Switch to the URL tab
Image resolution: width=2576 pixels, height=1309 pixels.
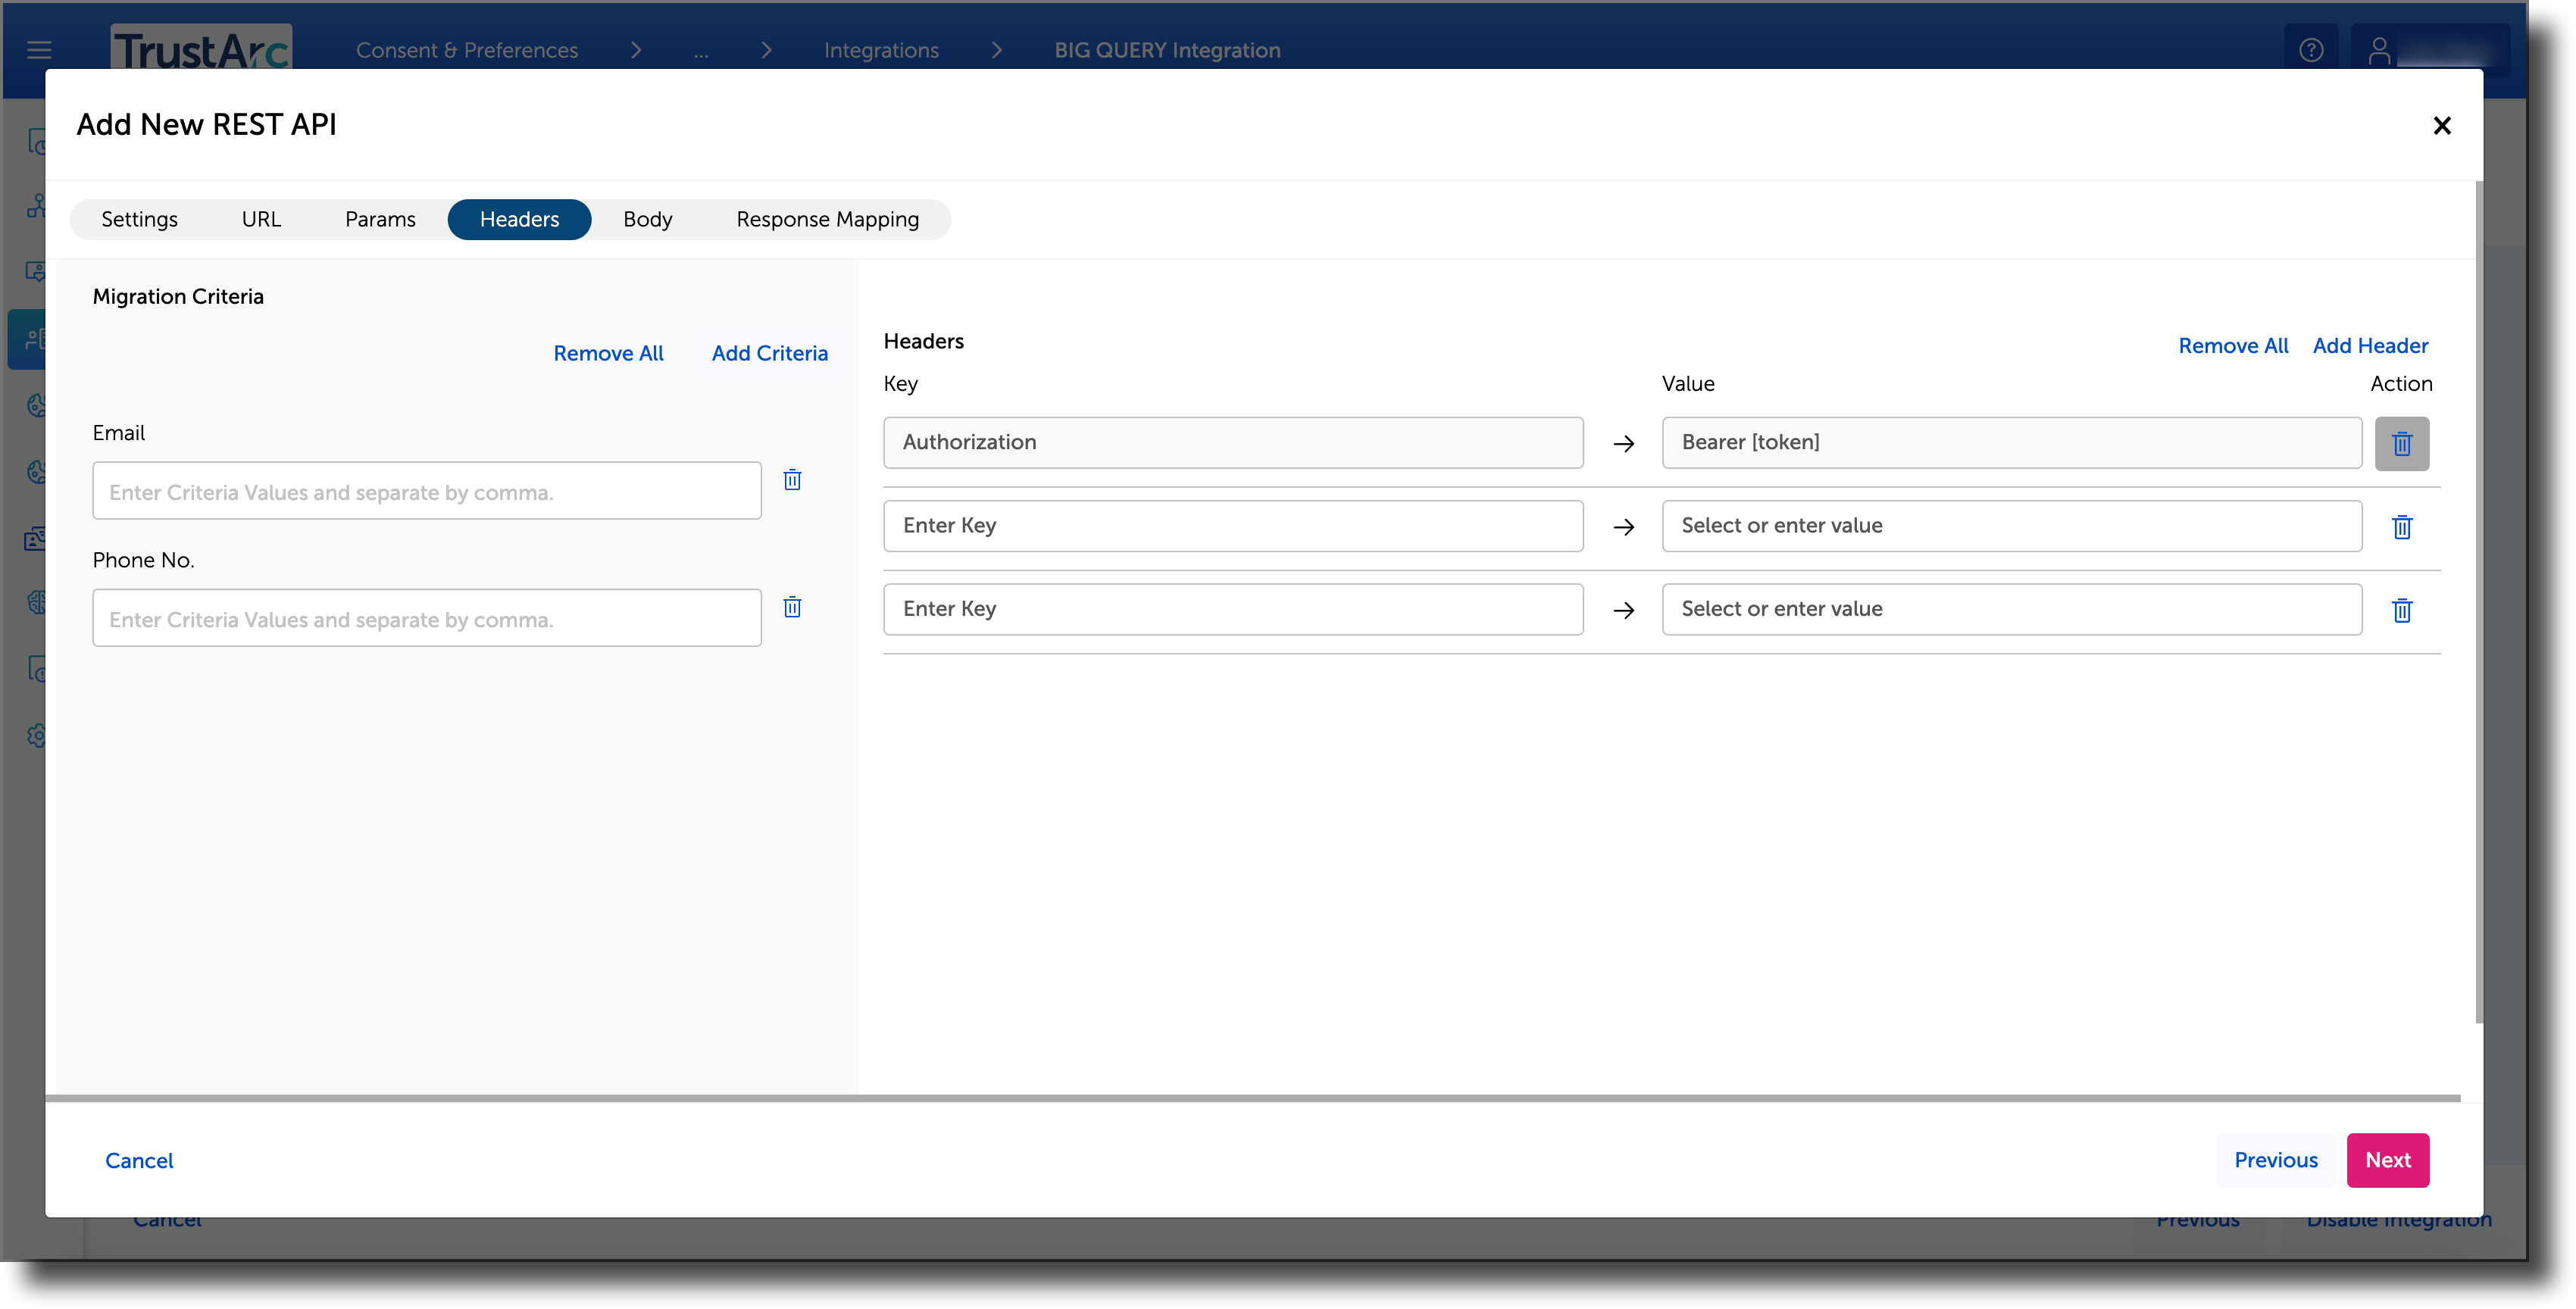[x=261, y=219]
